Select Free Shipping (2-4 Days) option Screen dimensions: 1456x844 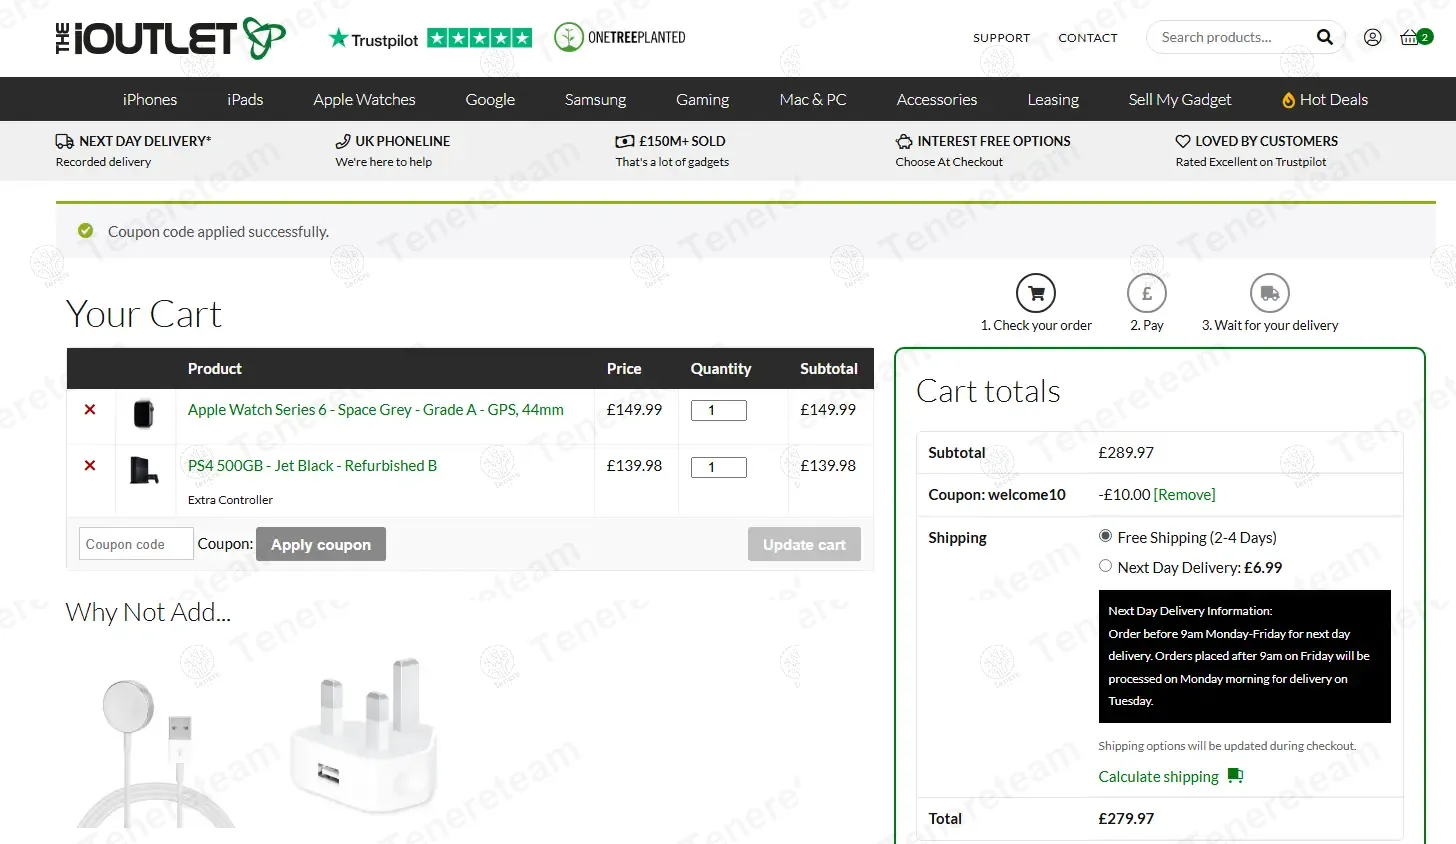click(1105, 536)
